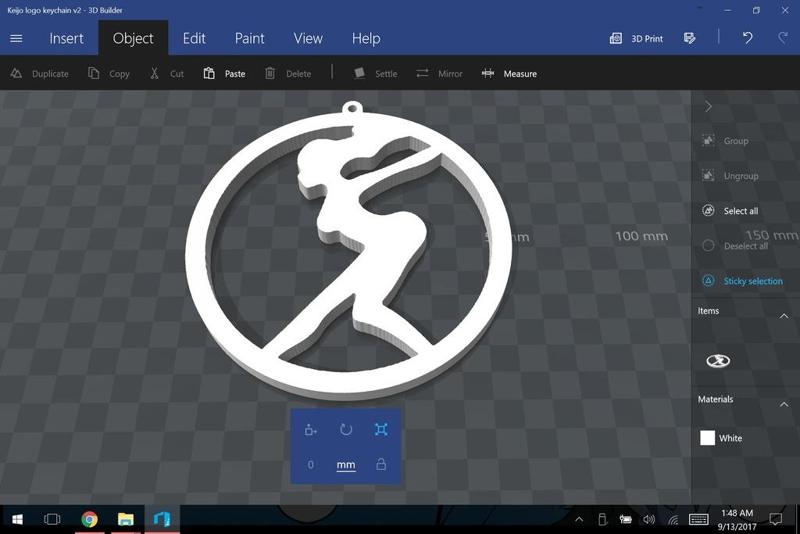
Task: Click the Paste icon in toolbar
Action: click(209, 74)
